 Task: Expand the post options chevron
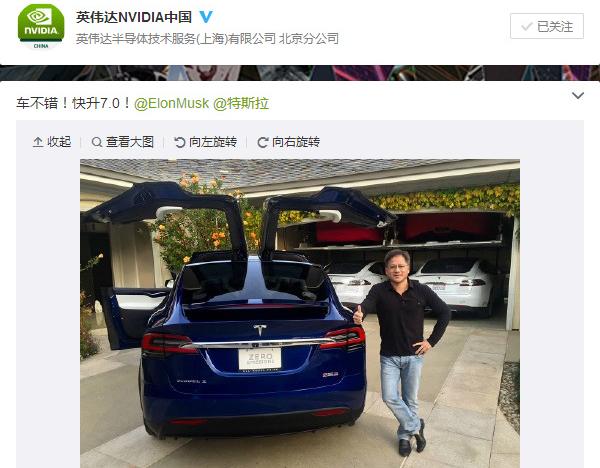click(578, 95)
